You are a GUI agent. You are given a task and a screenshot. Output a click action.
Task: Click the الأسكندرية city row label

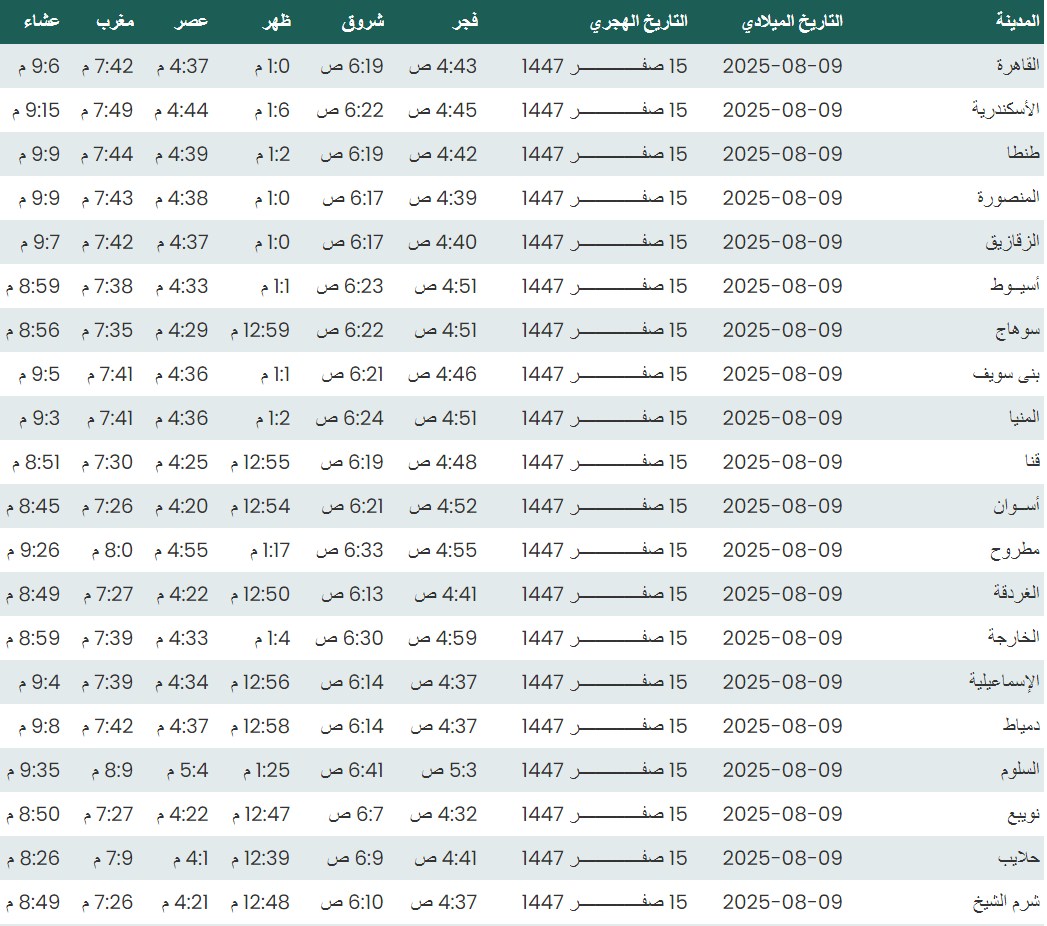[1005, 110]
